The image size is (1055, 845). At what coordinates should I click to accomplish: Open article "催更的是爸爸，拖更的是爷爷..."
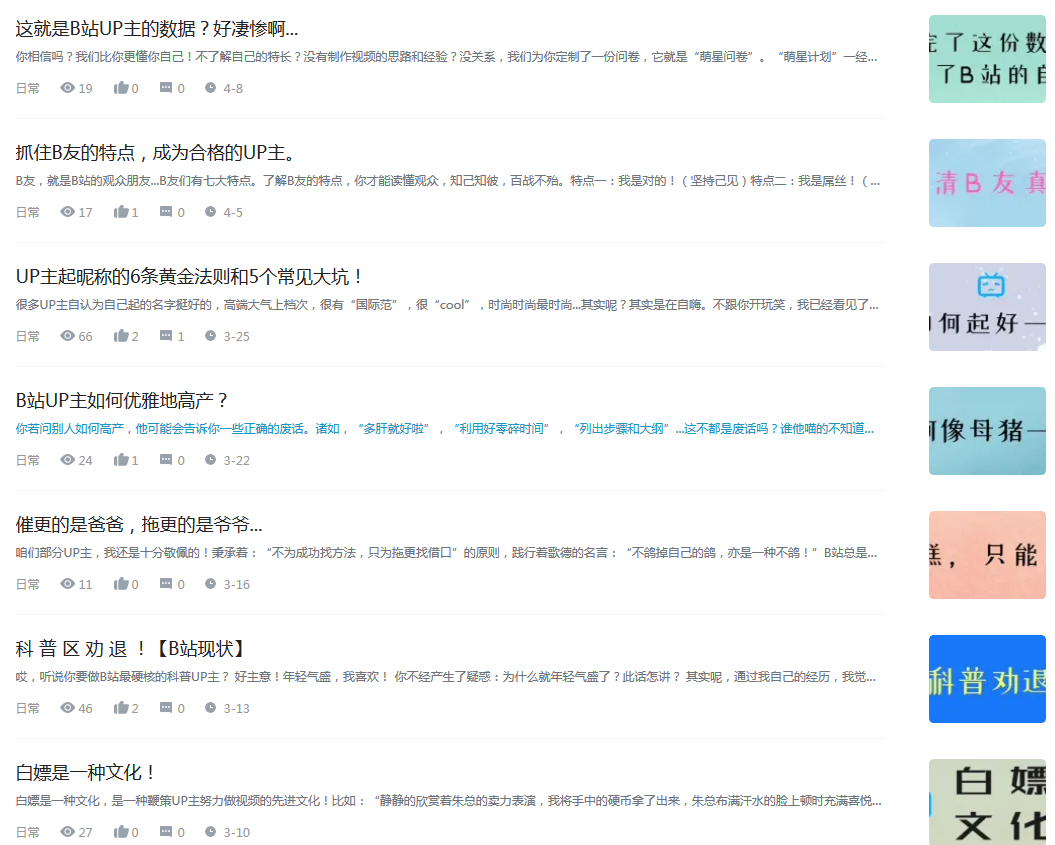[x=139, y=524]
